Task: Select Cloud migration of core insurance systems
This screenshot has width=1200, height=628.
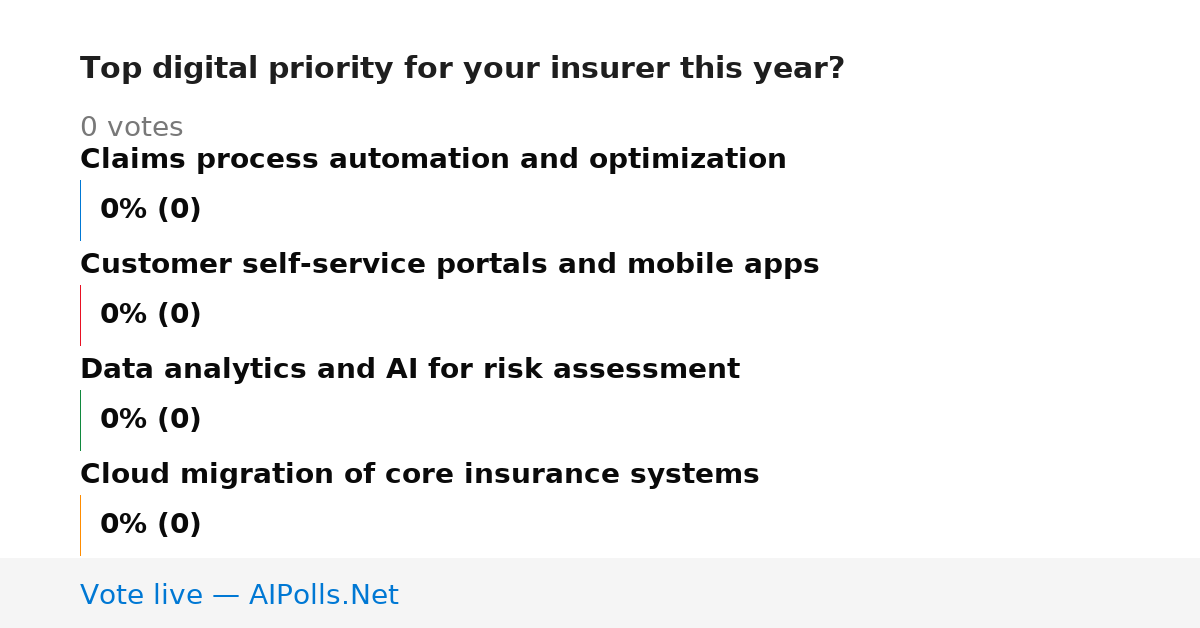Action: point(419,475)
